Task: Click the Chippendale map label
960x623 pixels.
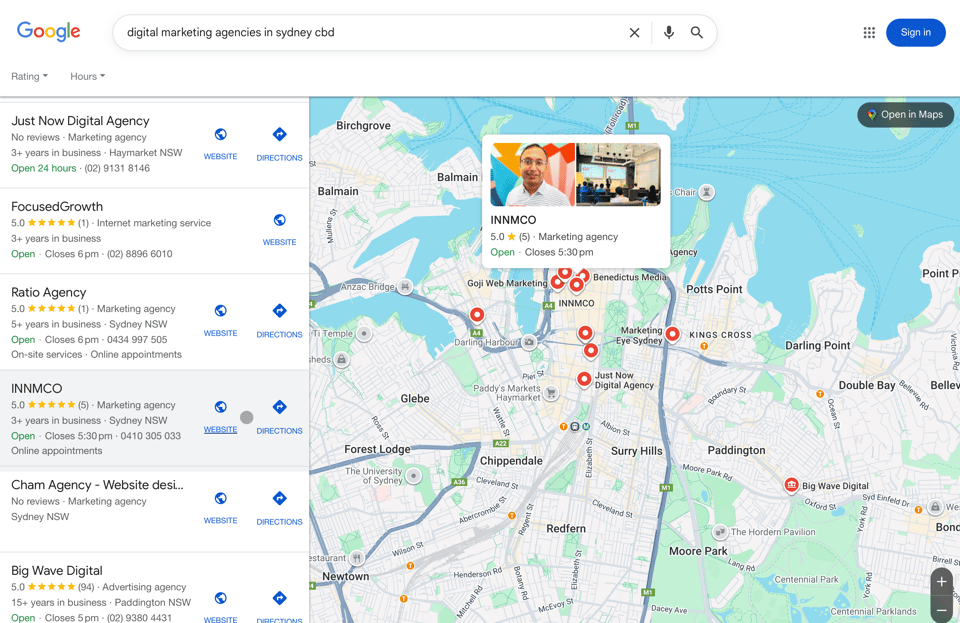Action: tap(511, 461)
